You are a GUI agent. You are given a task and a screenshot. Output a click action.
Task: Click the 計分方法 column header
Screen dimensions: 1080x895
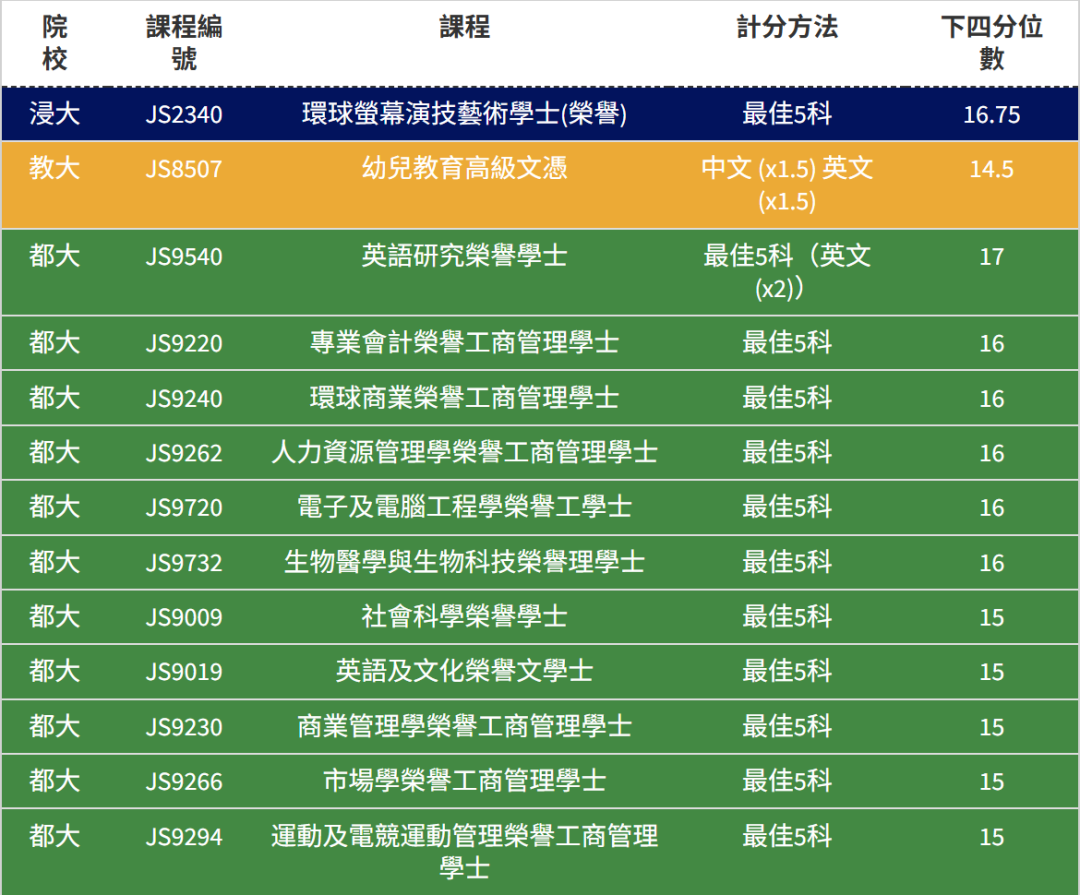pyautogui.click(x=787, y=28)
